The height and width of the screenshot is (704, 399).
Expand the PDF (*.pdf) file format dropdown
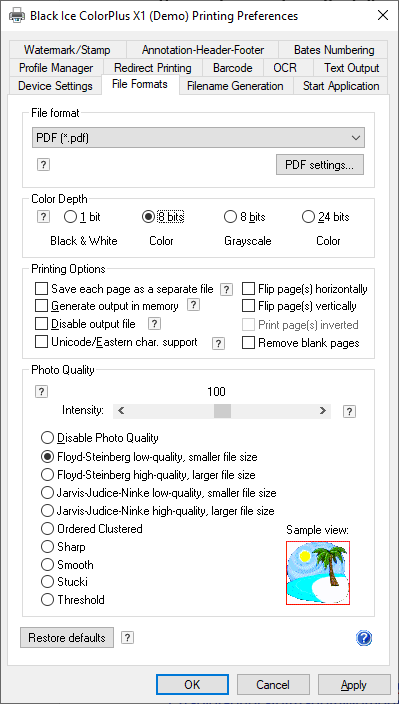[198, 138]
